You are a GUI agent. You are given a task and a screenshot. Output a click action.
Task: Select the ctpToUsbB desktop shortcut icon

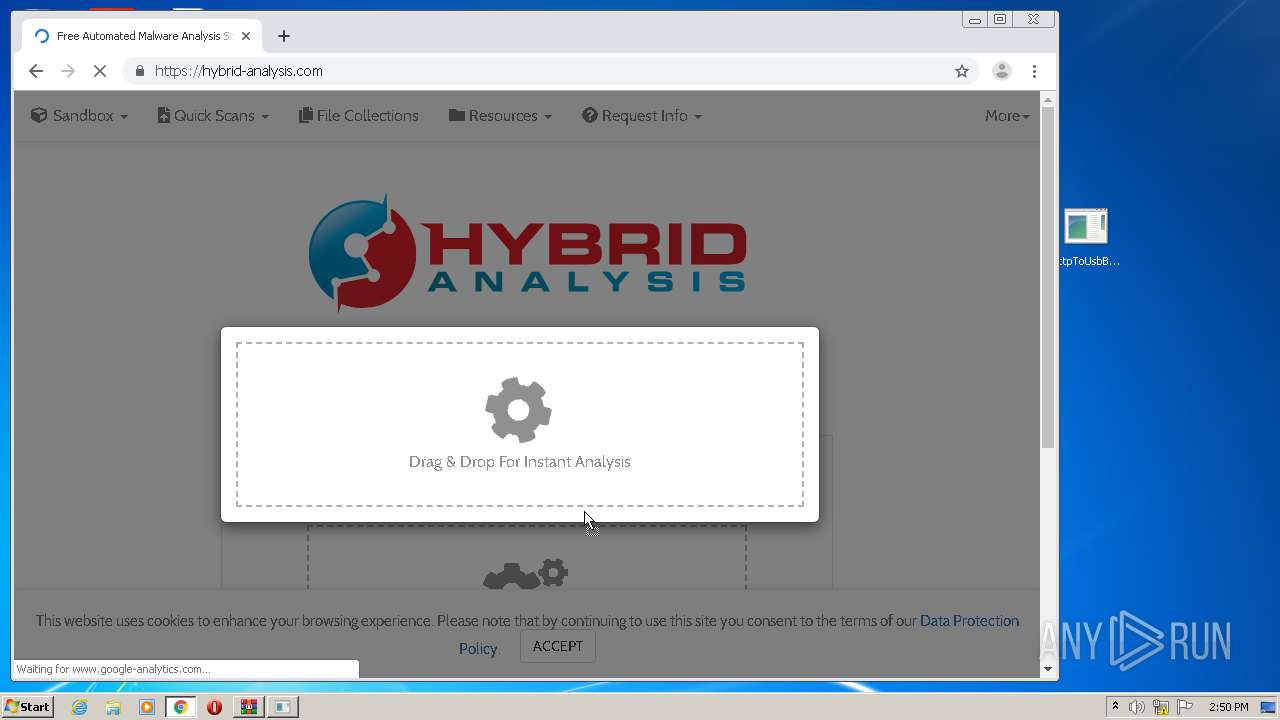1086,238
